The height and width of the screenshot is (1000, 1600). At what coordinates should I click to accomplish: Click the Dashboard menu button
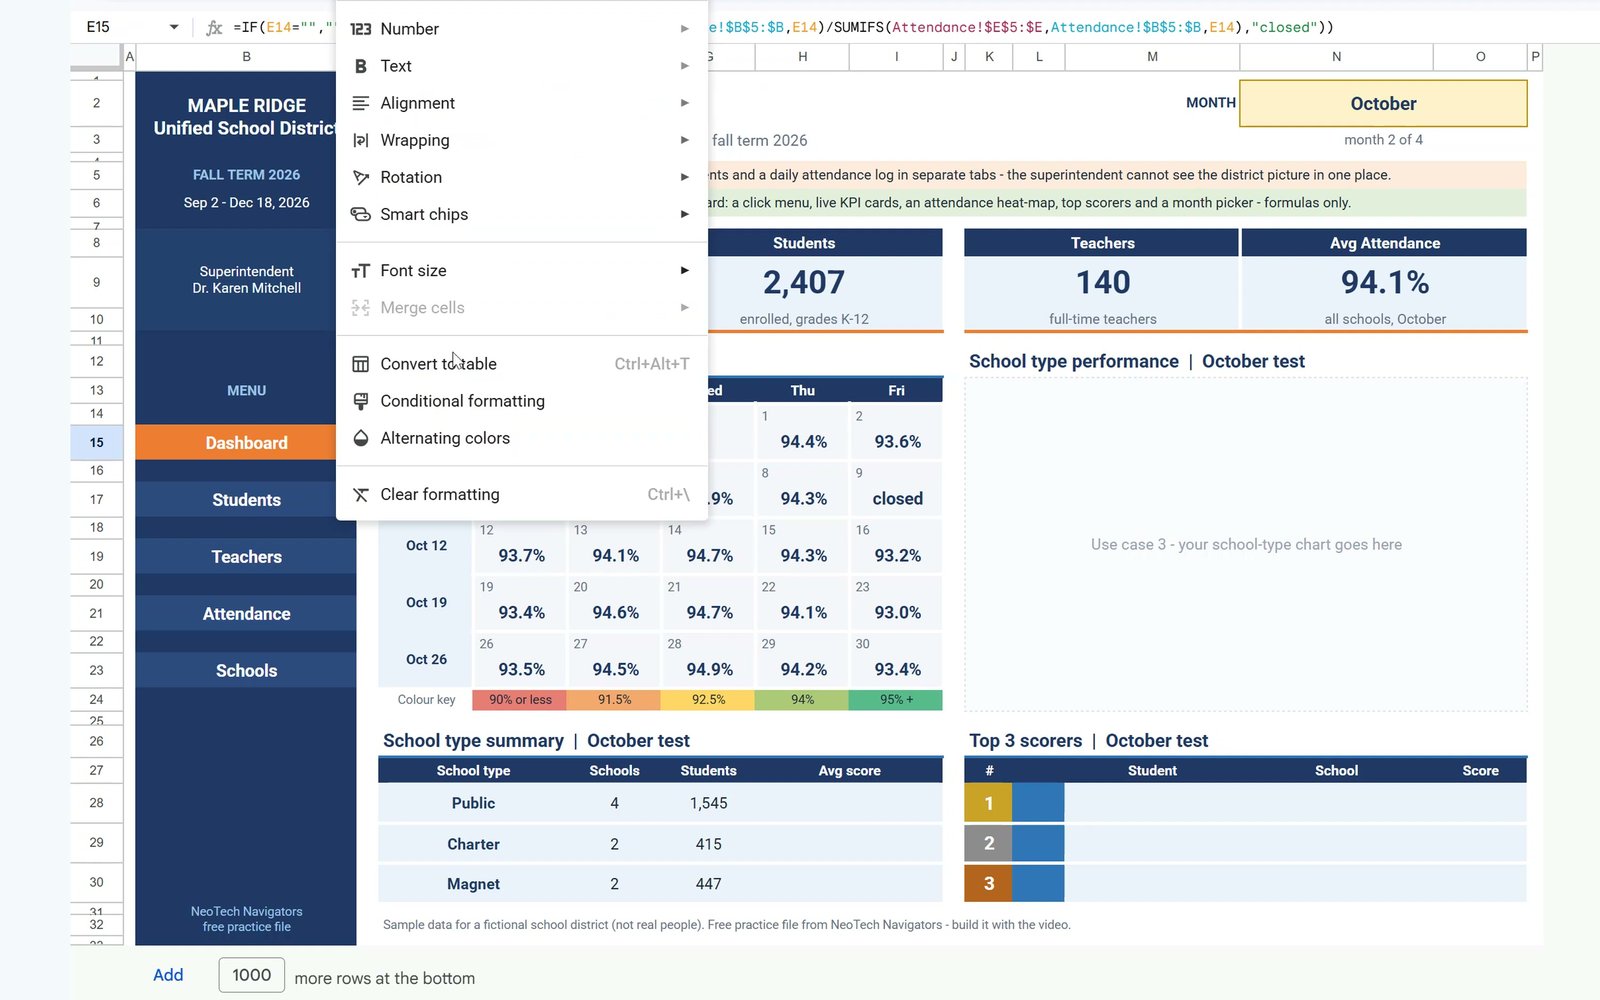click(x=246, y=443)
